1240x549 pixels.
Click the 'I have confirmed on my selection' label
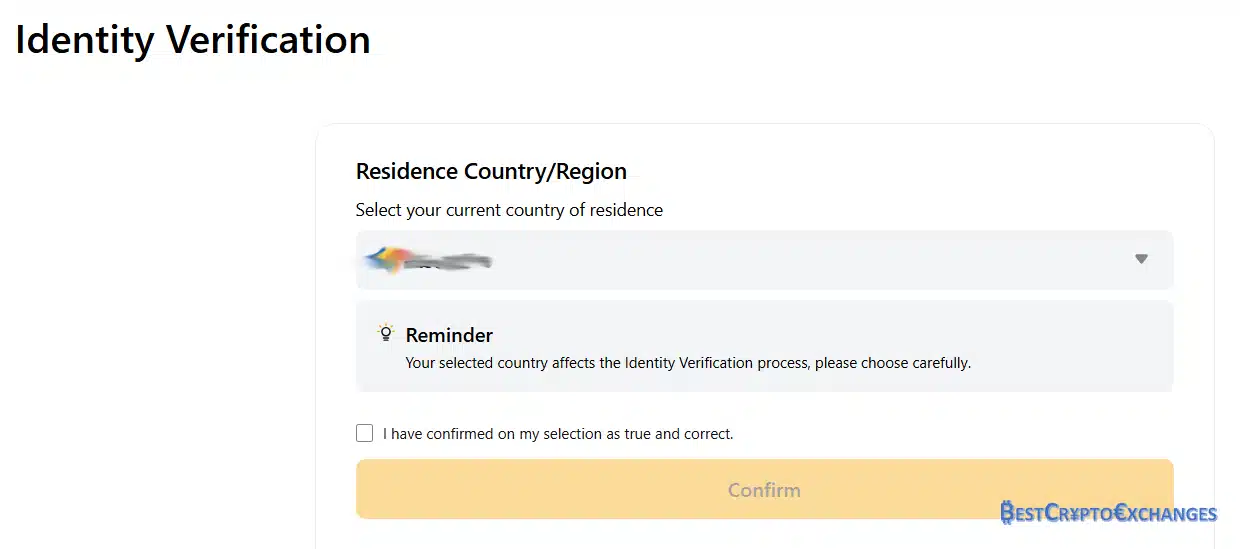pyautogui.click(x=558, y=434)
